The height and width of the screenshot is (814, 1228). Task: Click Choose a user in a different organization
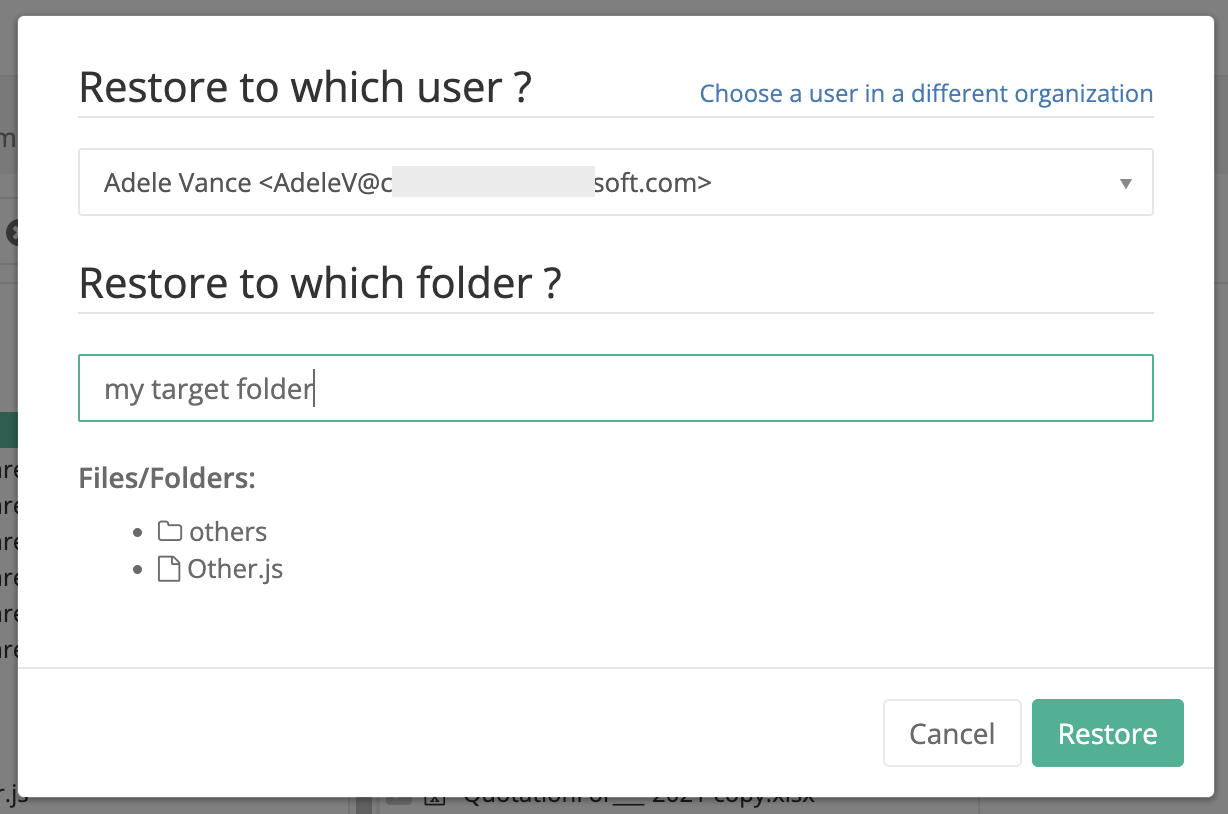pyautogui.click(x=925, y=93)
